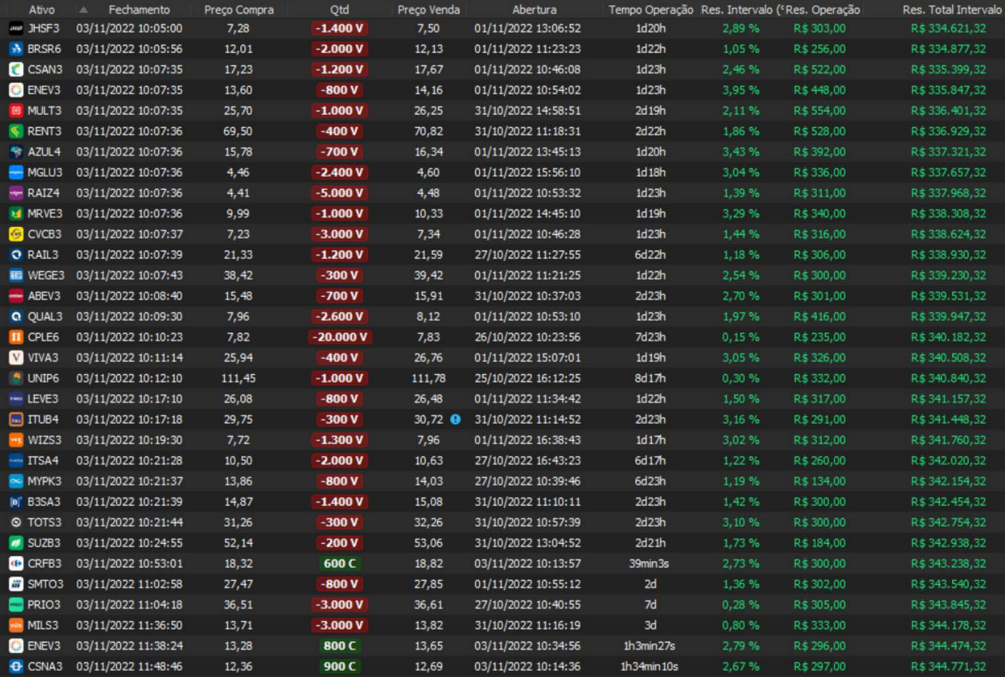Screen dimensions: 1005x677
Task: Click the RENT3 green logo icon
Action: (16, 131)
